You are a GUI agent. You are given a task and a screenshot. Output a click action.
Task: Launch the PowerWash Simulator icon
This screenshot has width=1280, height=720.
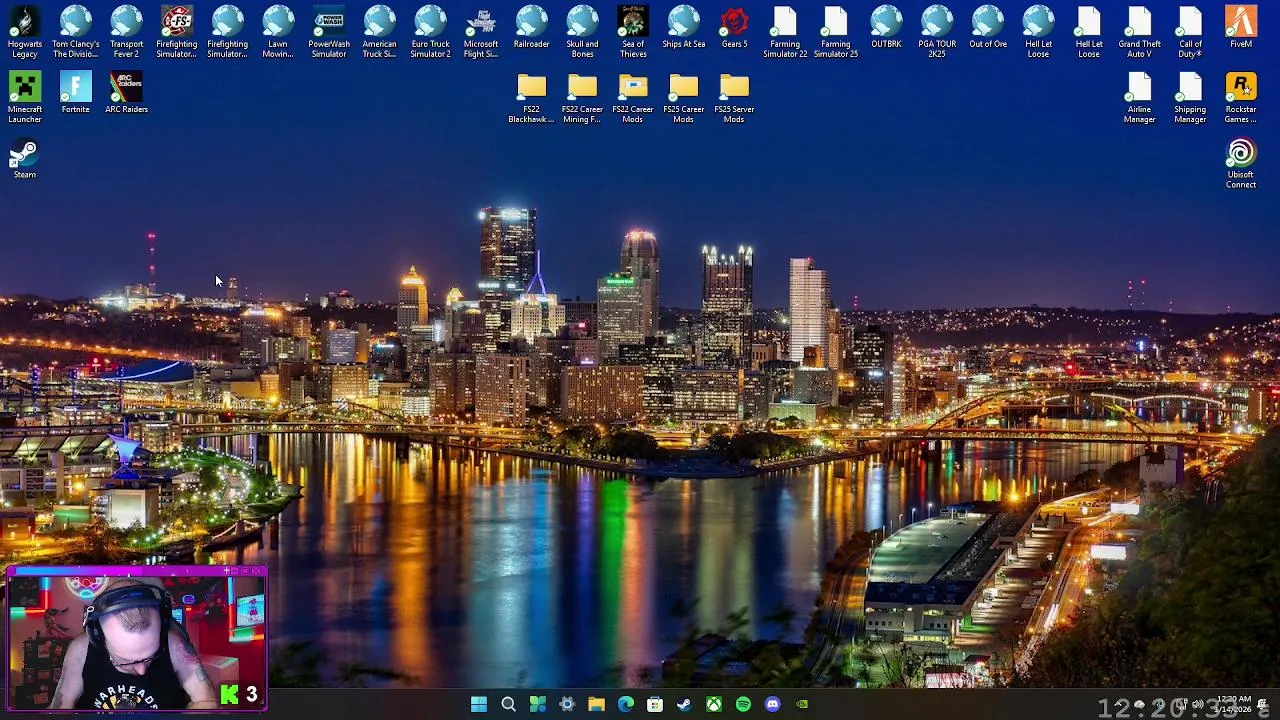click(x=329, y=32)
